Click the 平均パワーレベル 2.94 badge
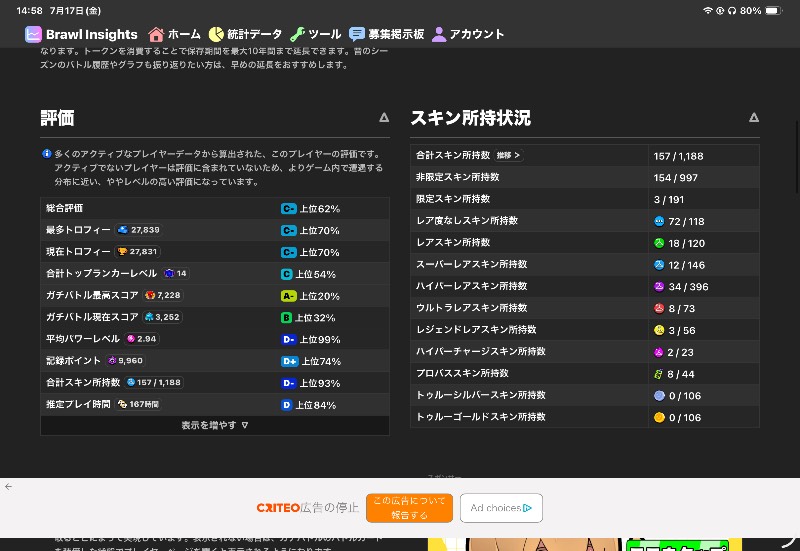Viewport: 800px width, 551px height. click(141, 339)
